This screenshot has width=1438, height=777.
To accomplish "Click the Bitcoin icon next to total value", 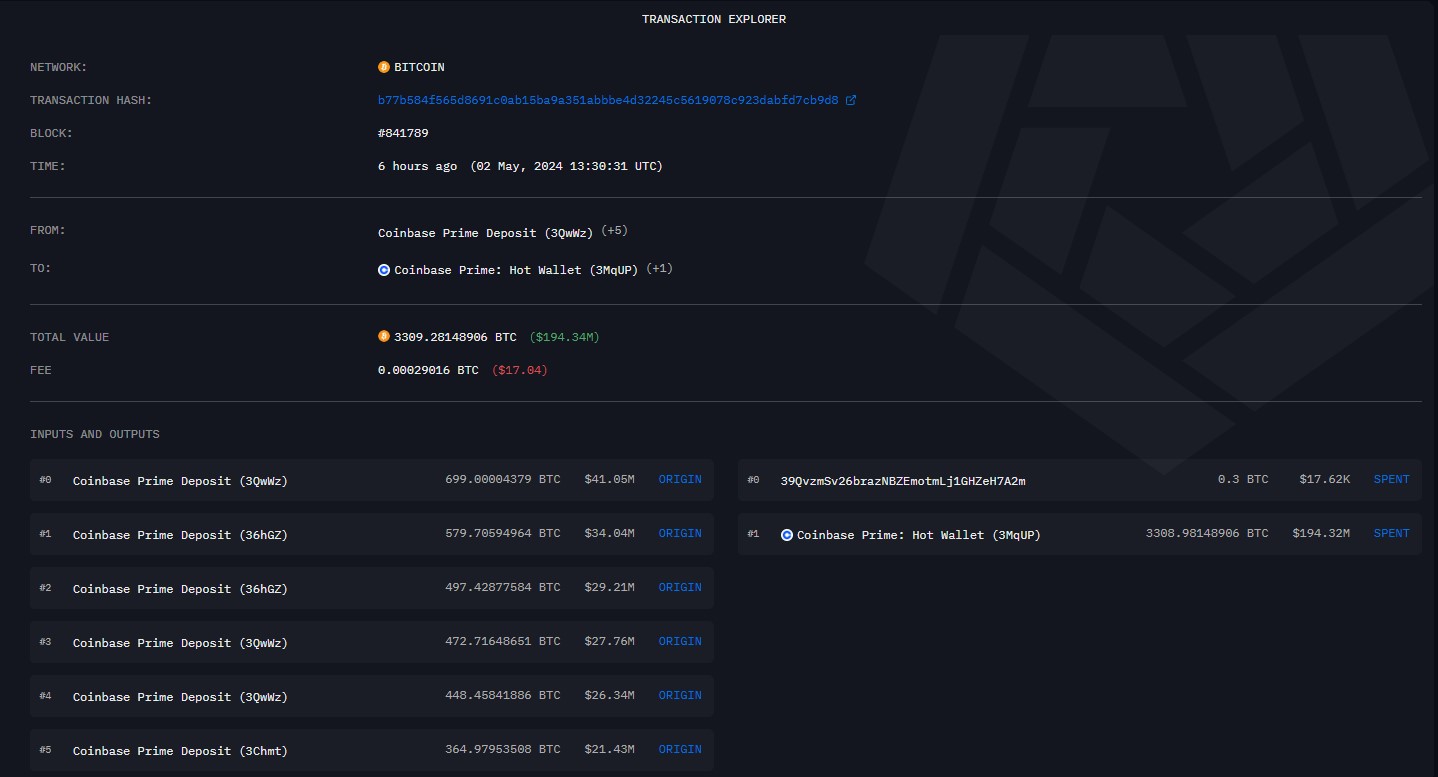I will pyautogui.click(x=384, y=337).
